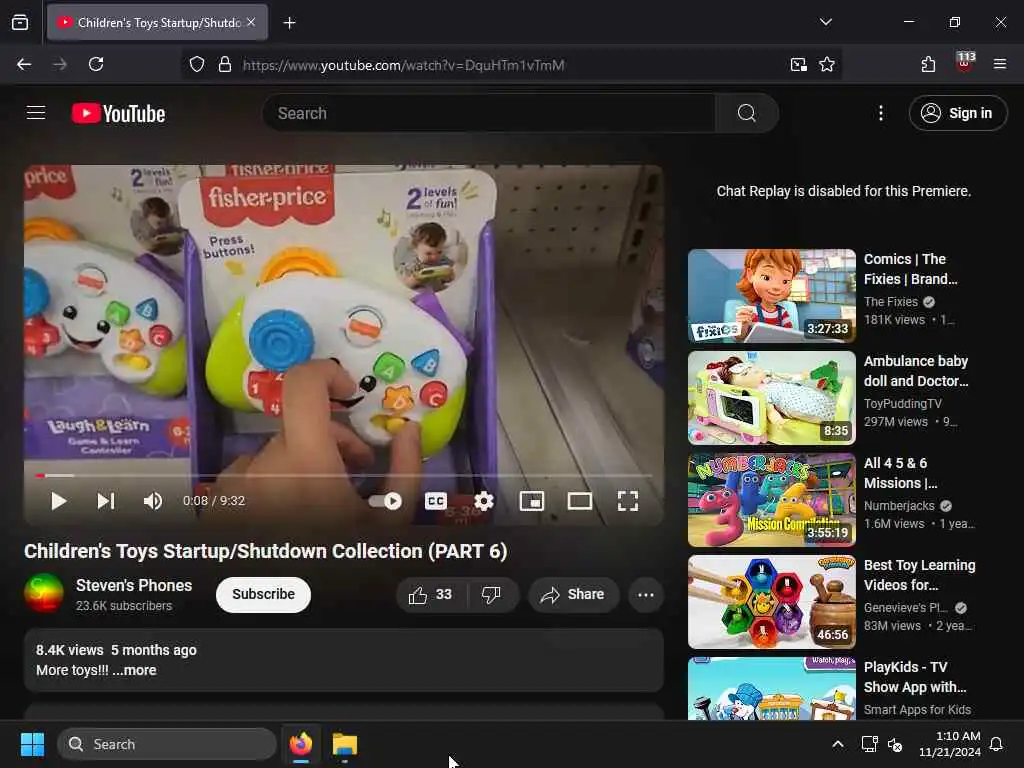Image resolution: width=1024 pixels, height=768 pixels.
Task: Expand description with ...more
Action: point(134,670)
